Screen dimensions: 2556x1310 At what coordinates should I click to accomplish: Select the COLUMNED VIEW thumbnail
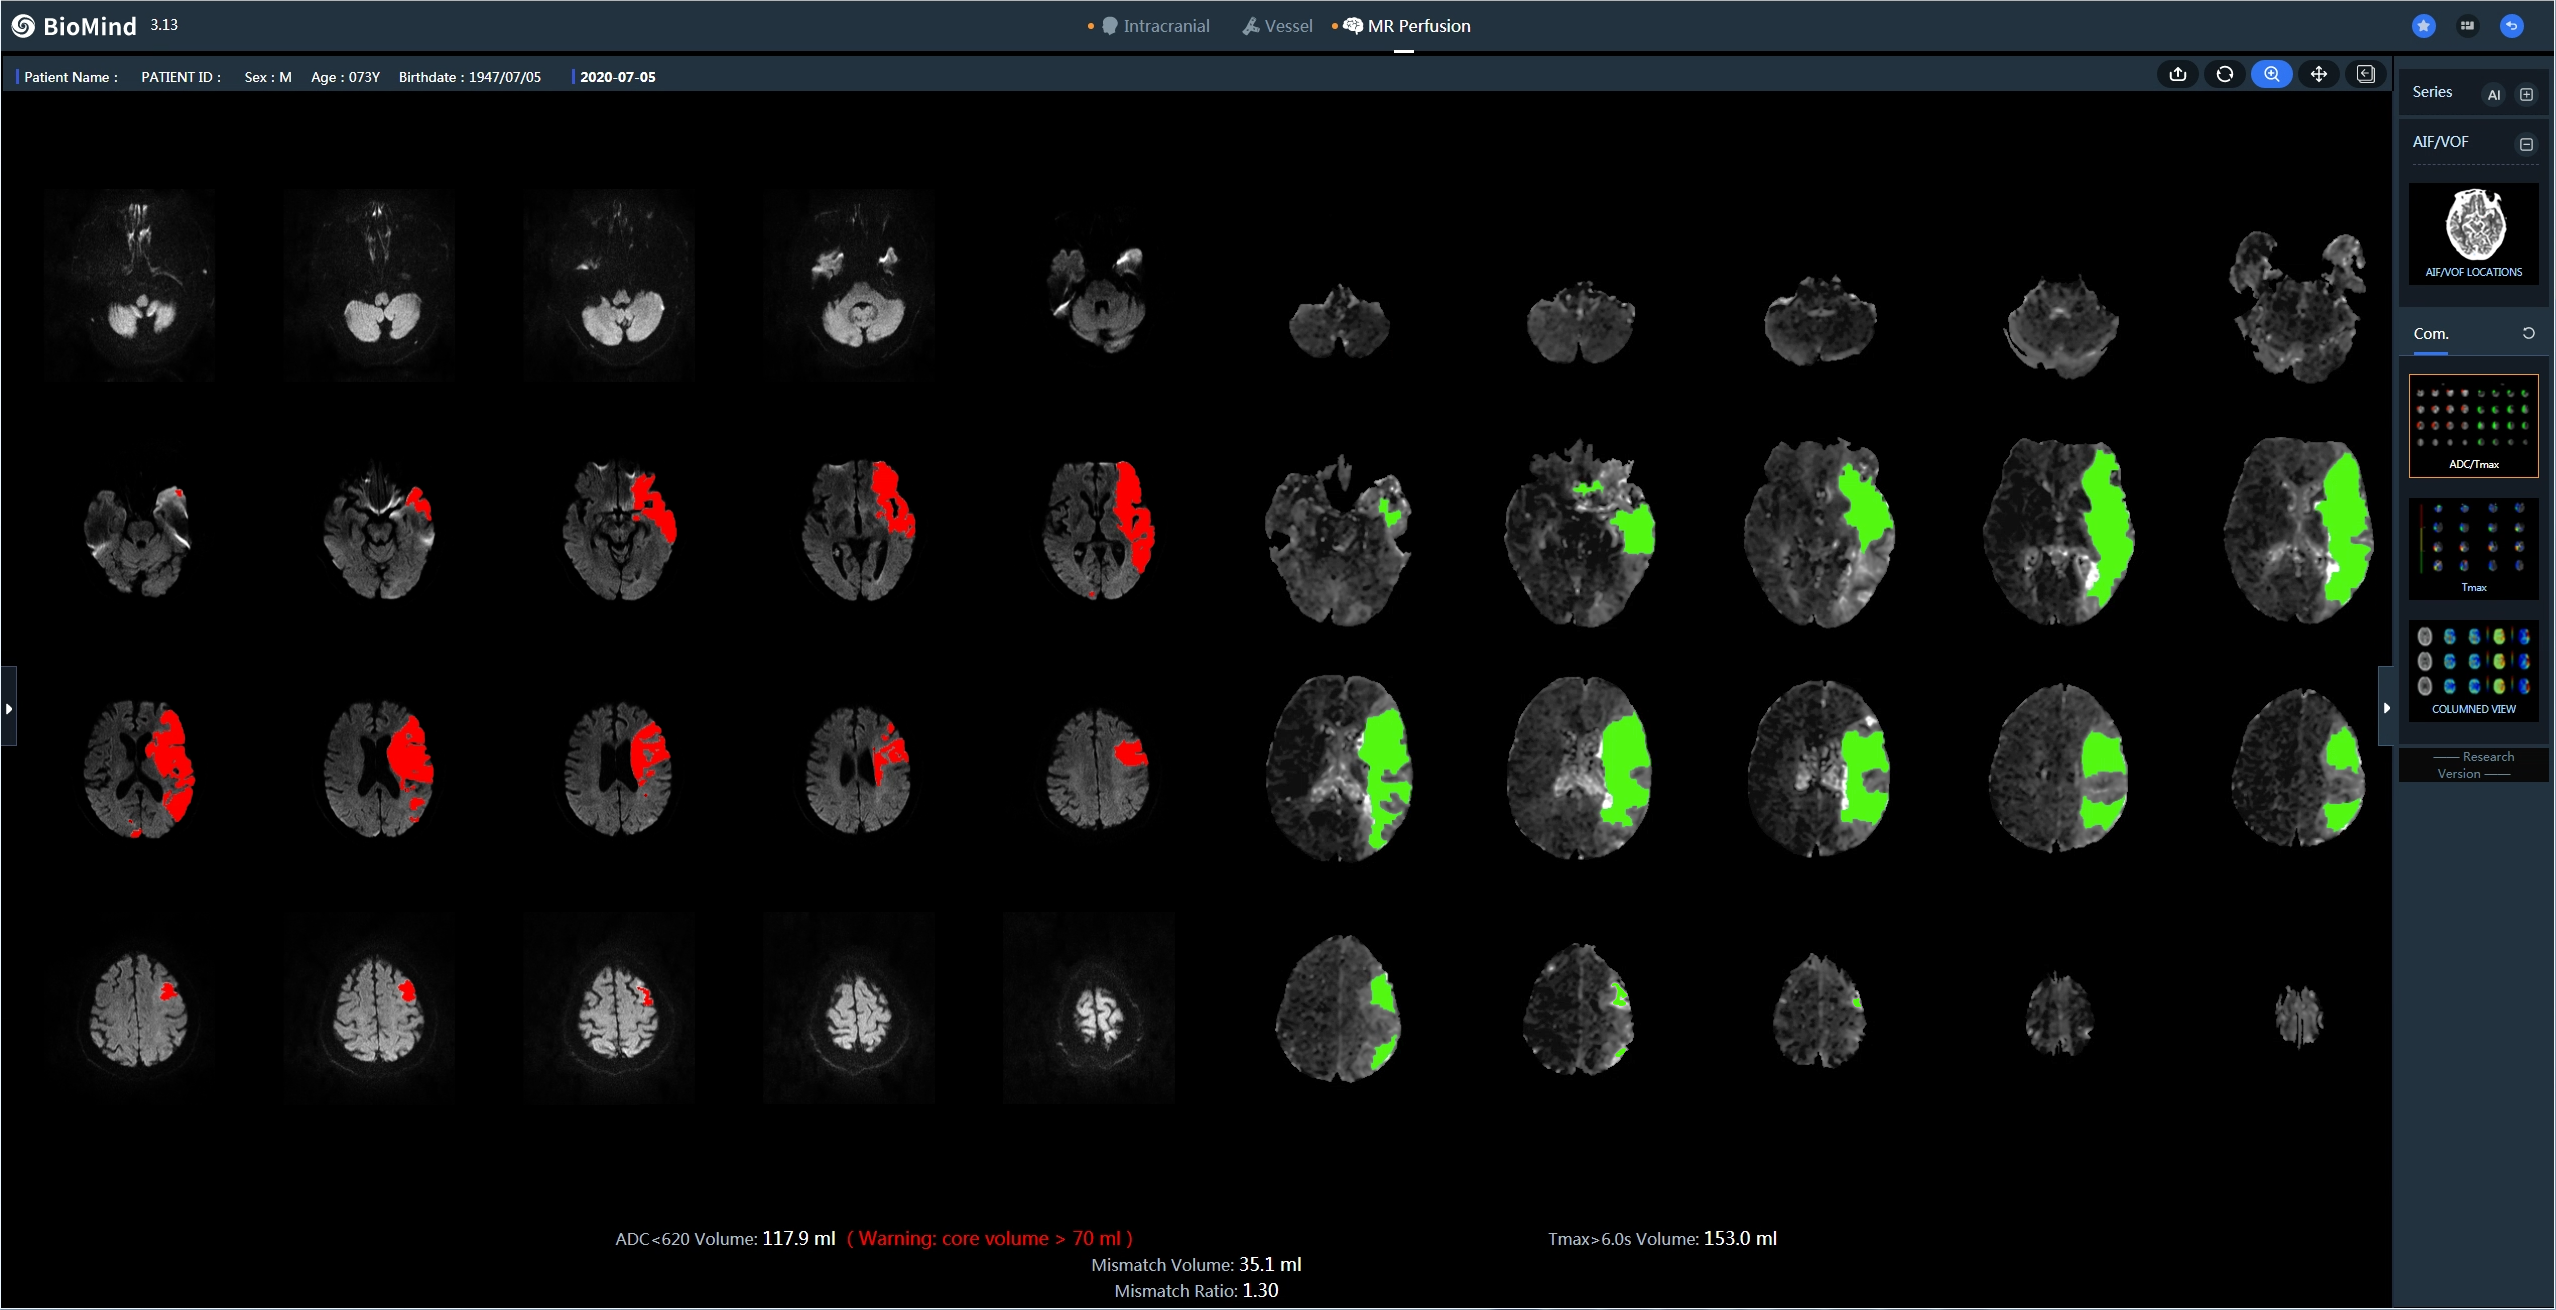[2473, 670]
